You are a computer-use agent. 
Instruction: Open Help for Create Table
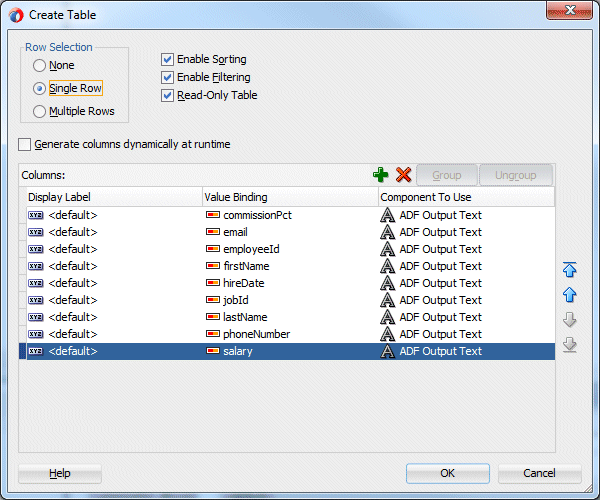(x=60, y=473)
